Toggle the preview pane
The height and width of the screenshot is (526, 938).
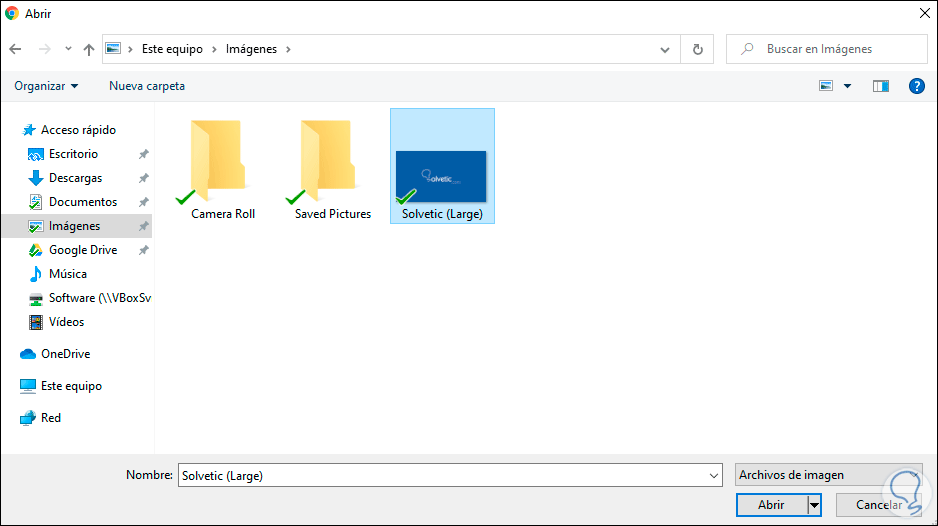point(881,86)
